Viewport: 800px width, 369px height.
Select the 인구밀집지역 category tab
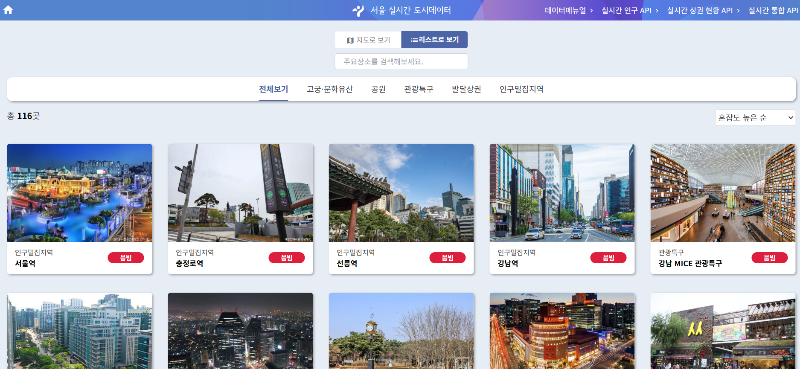(521, 89)
